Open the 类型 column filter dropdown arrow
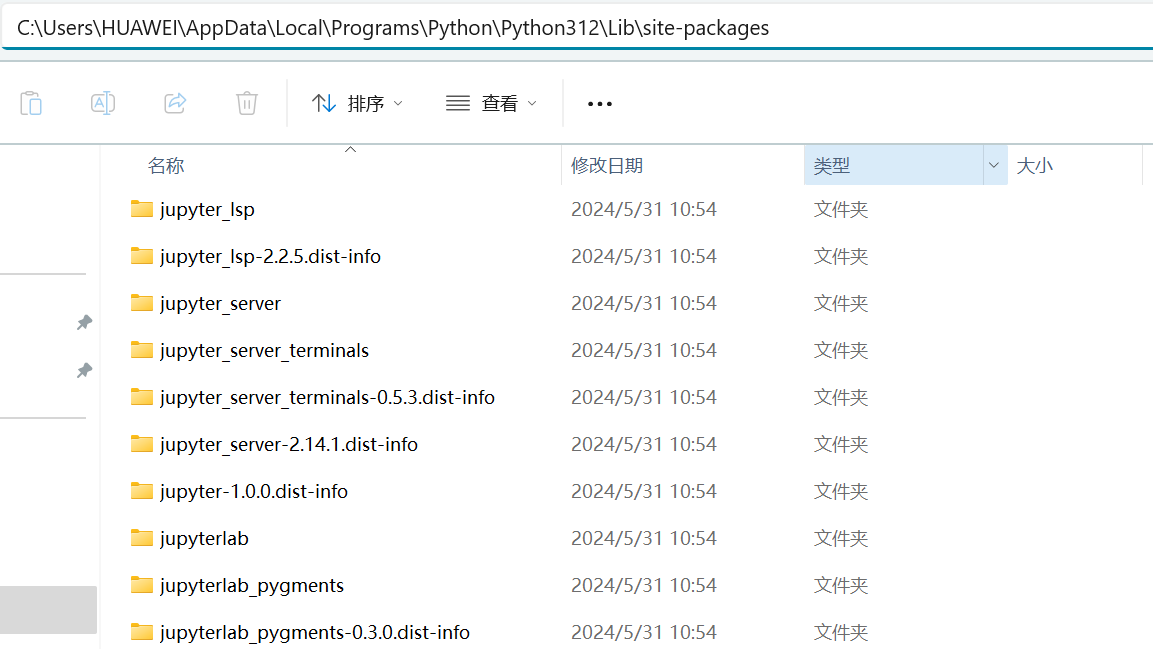Viewport: 1153px width, 649px height. tap(994, 165)
